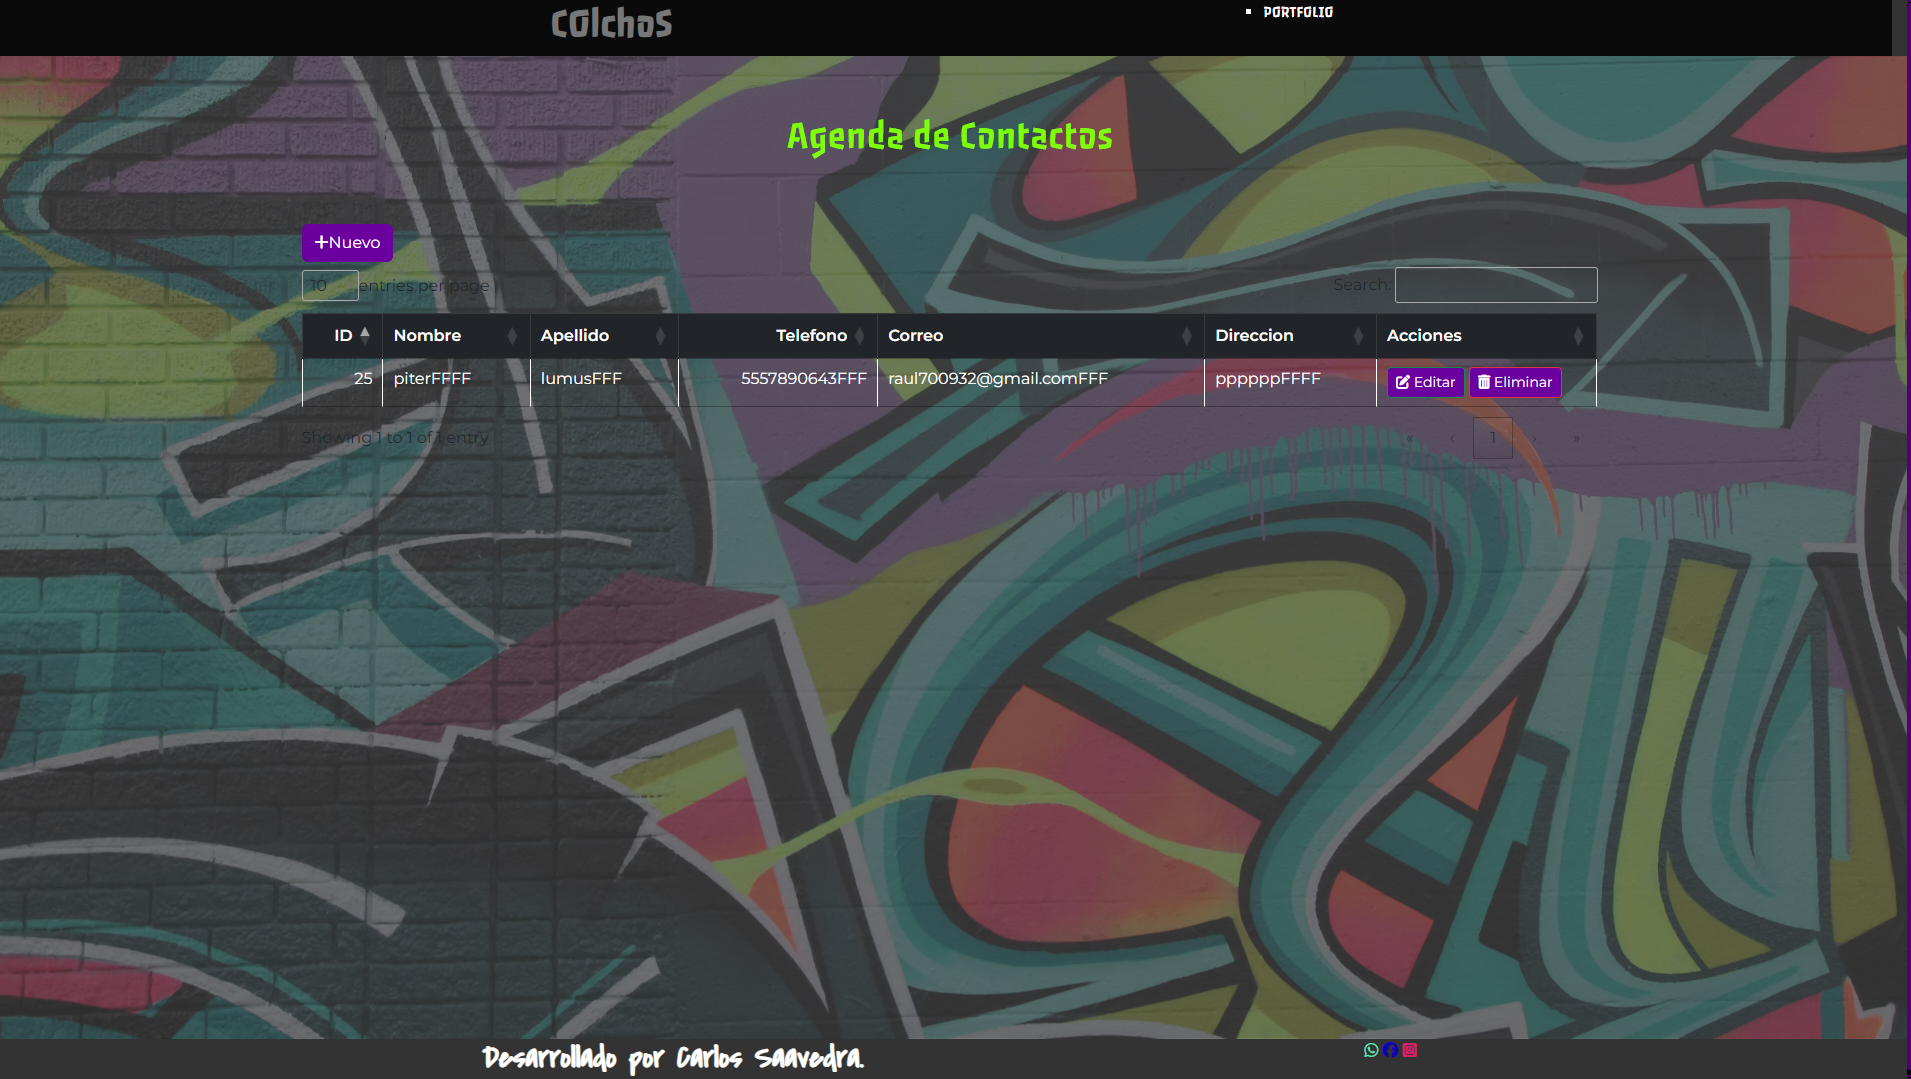1911x1079 pixels.
Task: Open WhatsApp icon in footer
Action: tap(1371, 1050)
